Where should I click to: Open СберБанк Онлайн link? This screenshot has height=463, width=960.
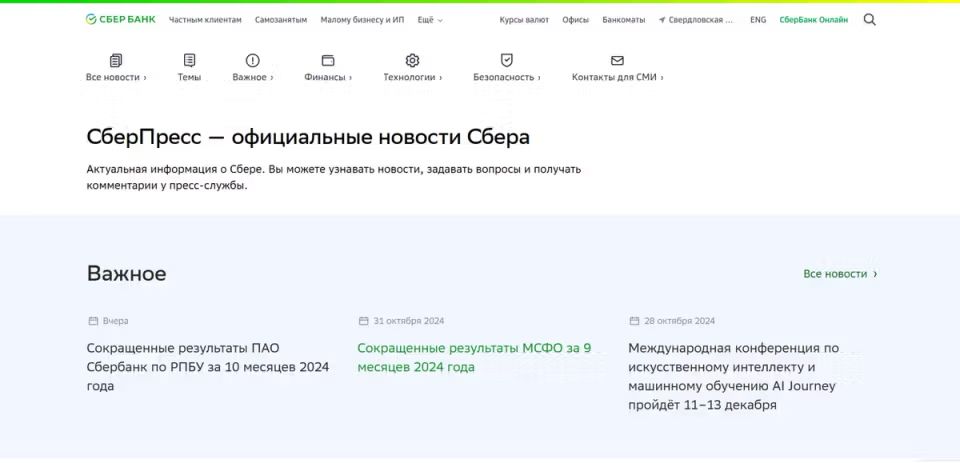813,20
